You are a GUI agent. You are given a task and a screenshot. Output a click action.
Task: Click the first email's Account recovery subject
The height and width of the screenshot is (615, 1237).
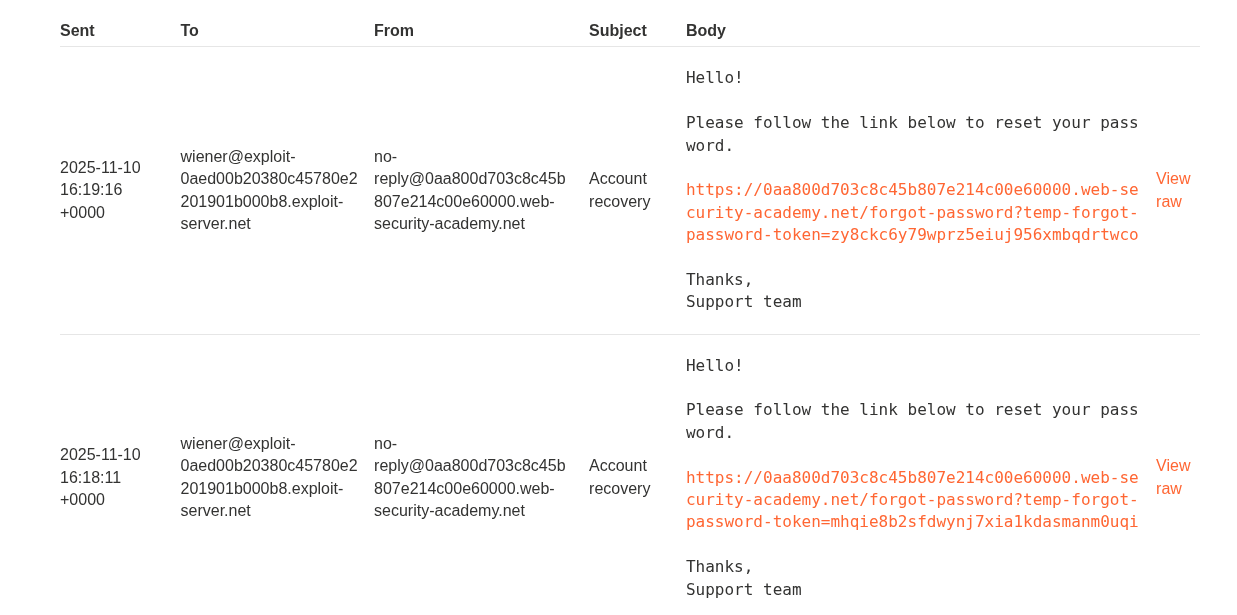tap(619, 190)
